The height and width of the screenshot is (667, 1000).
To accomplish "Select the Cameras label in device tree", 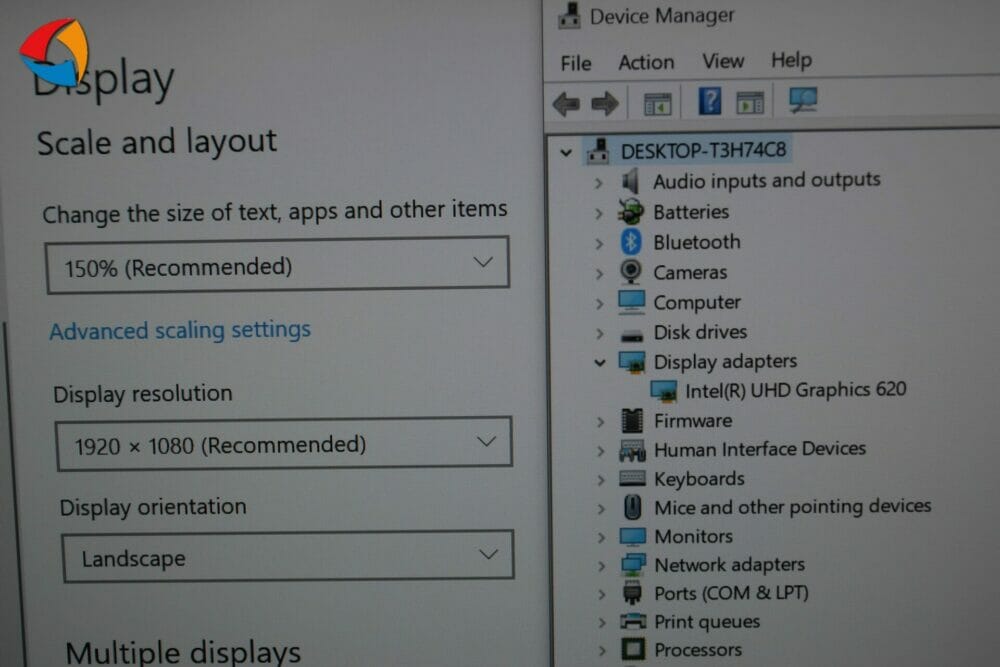I will (x=690, y=272).
